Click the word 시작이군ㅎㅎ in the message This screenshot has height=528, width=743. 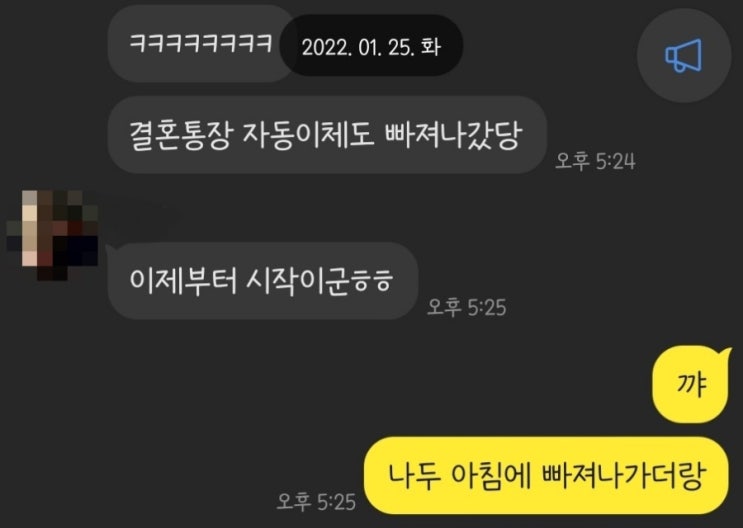319,281
